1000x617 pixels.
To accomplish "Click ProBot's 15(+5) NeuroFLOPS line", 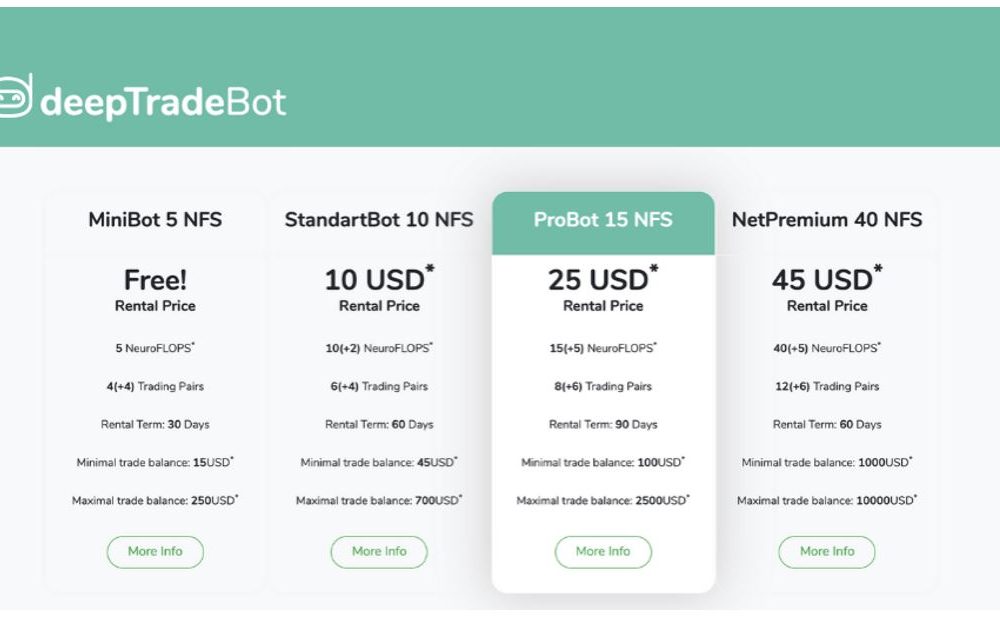I will click(603, 348).
